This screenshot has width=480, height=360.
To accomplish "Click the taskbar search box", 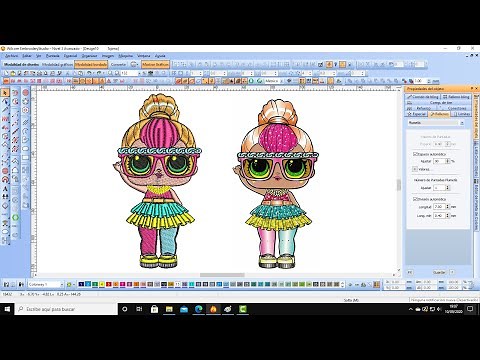I will click(x=66, y=309).
